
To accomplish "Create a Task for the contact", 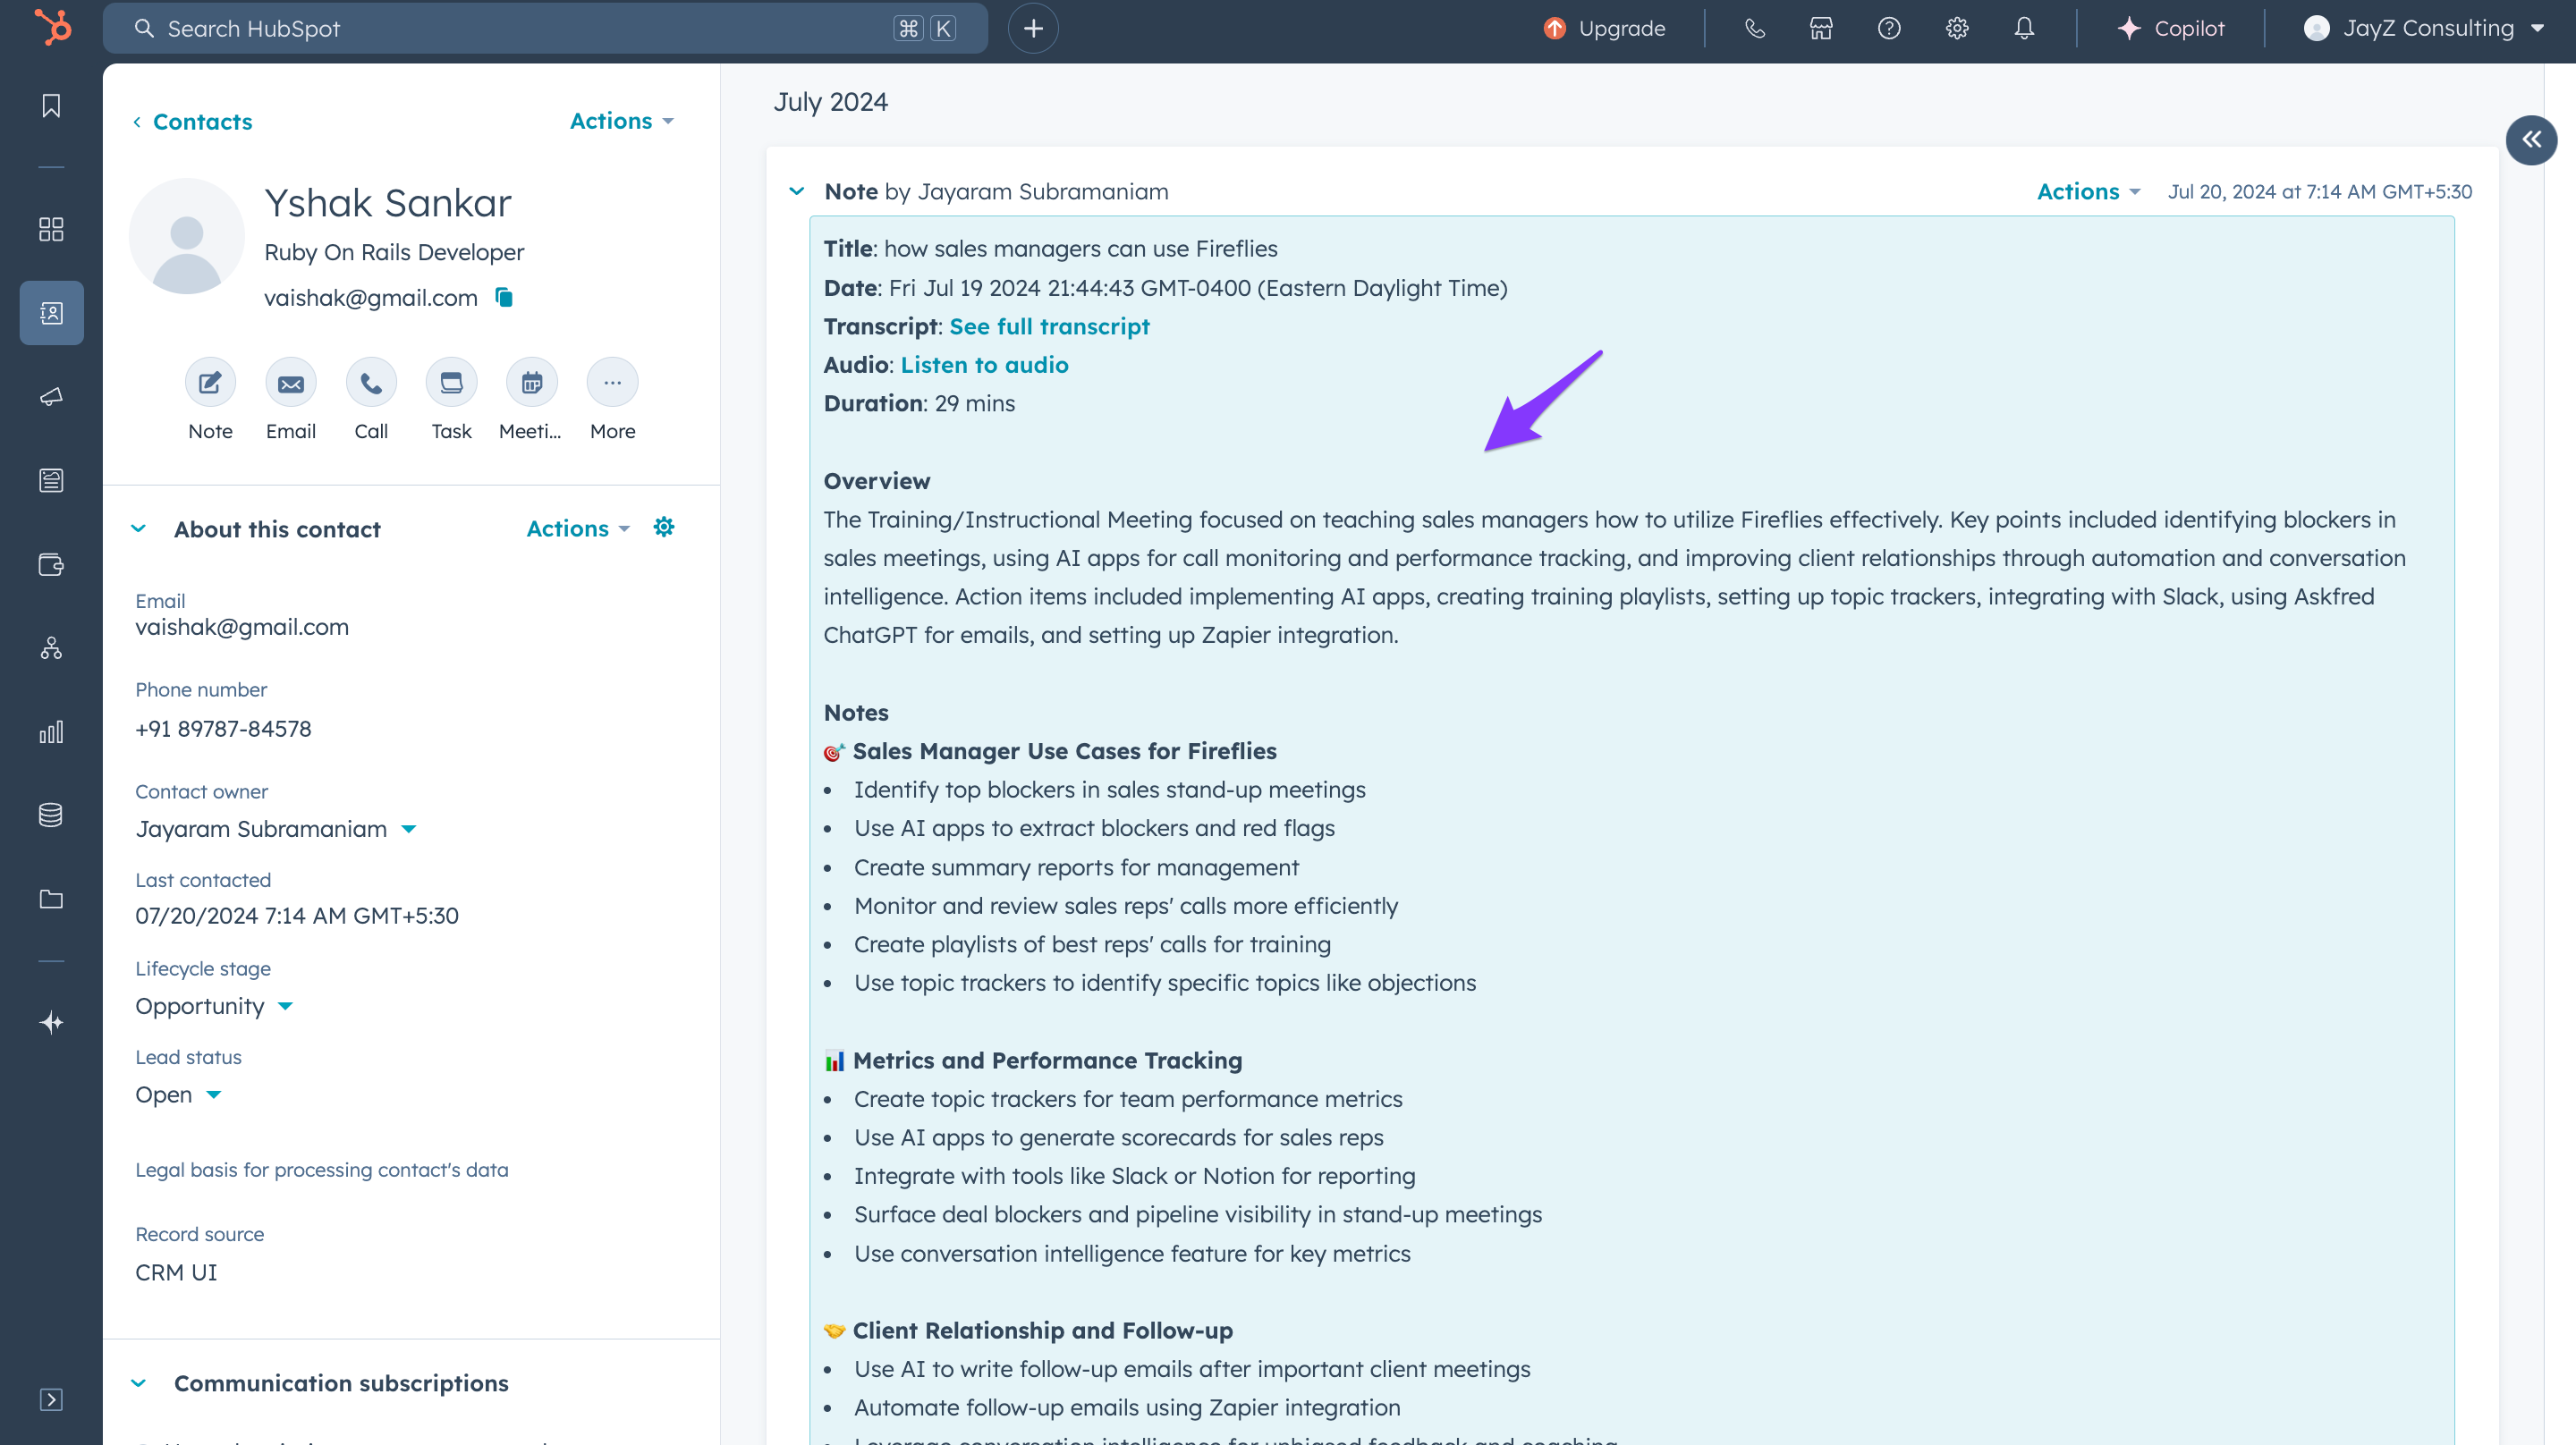I will 452,382.
